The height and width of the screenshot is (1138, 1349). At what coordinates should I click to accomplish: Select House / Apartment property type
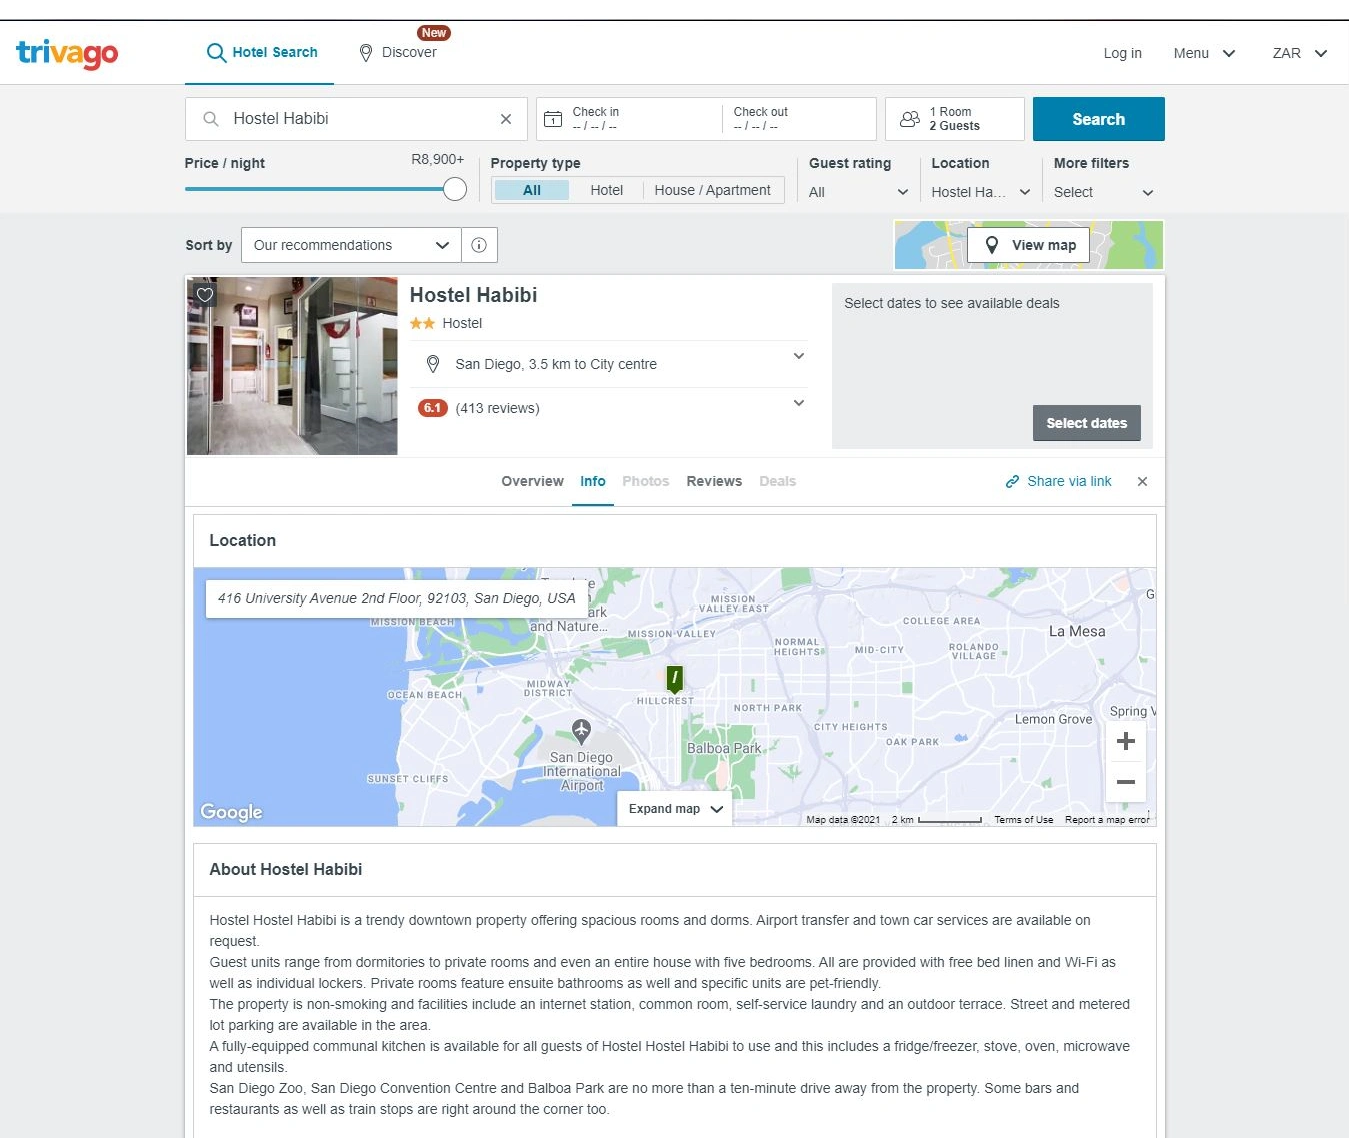(x=712, y=190)
